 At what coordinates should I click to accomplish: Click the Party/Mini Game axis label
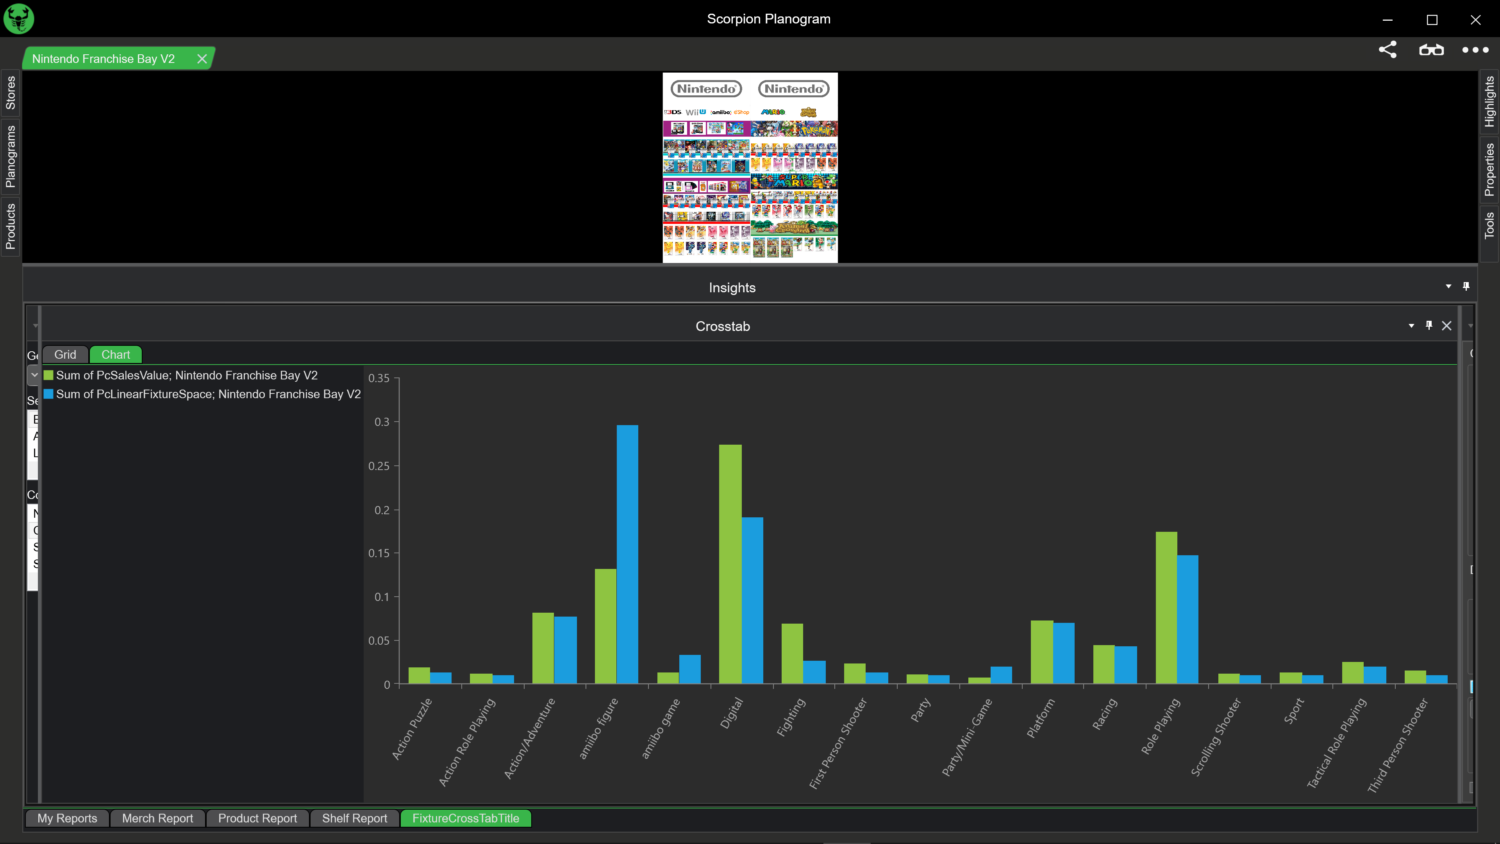pos(967,737)
